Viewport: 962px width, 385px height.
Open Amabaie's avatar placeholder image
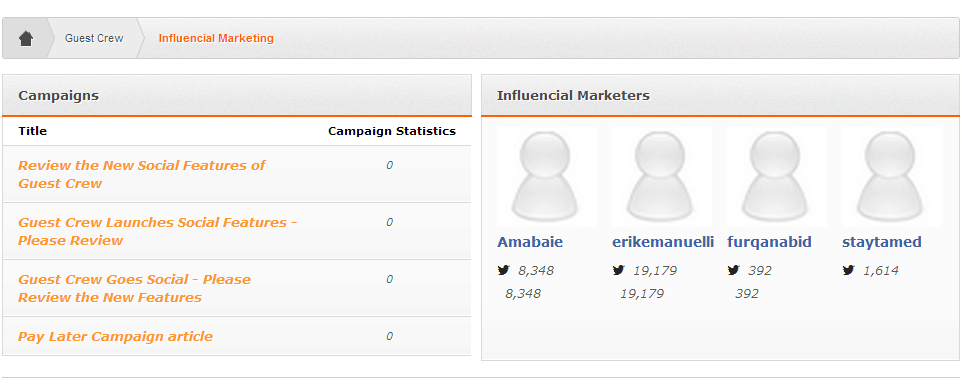click(x=547, y=177)
